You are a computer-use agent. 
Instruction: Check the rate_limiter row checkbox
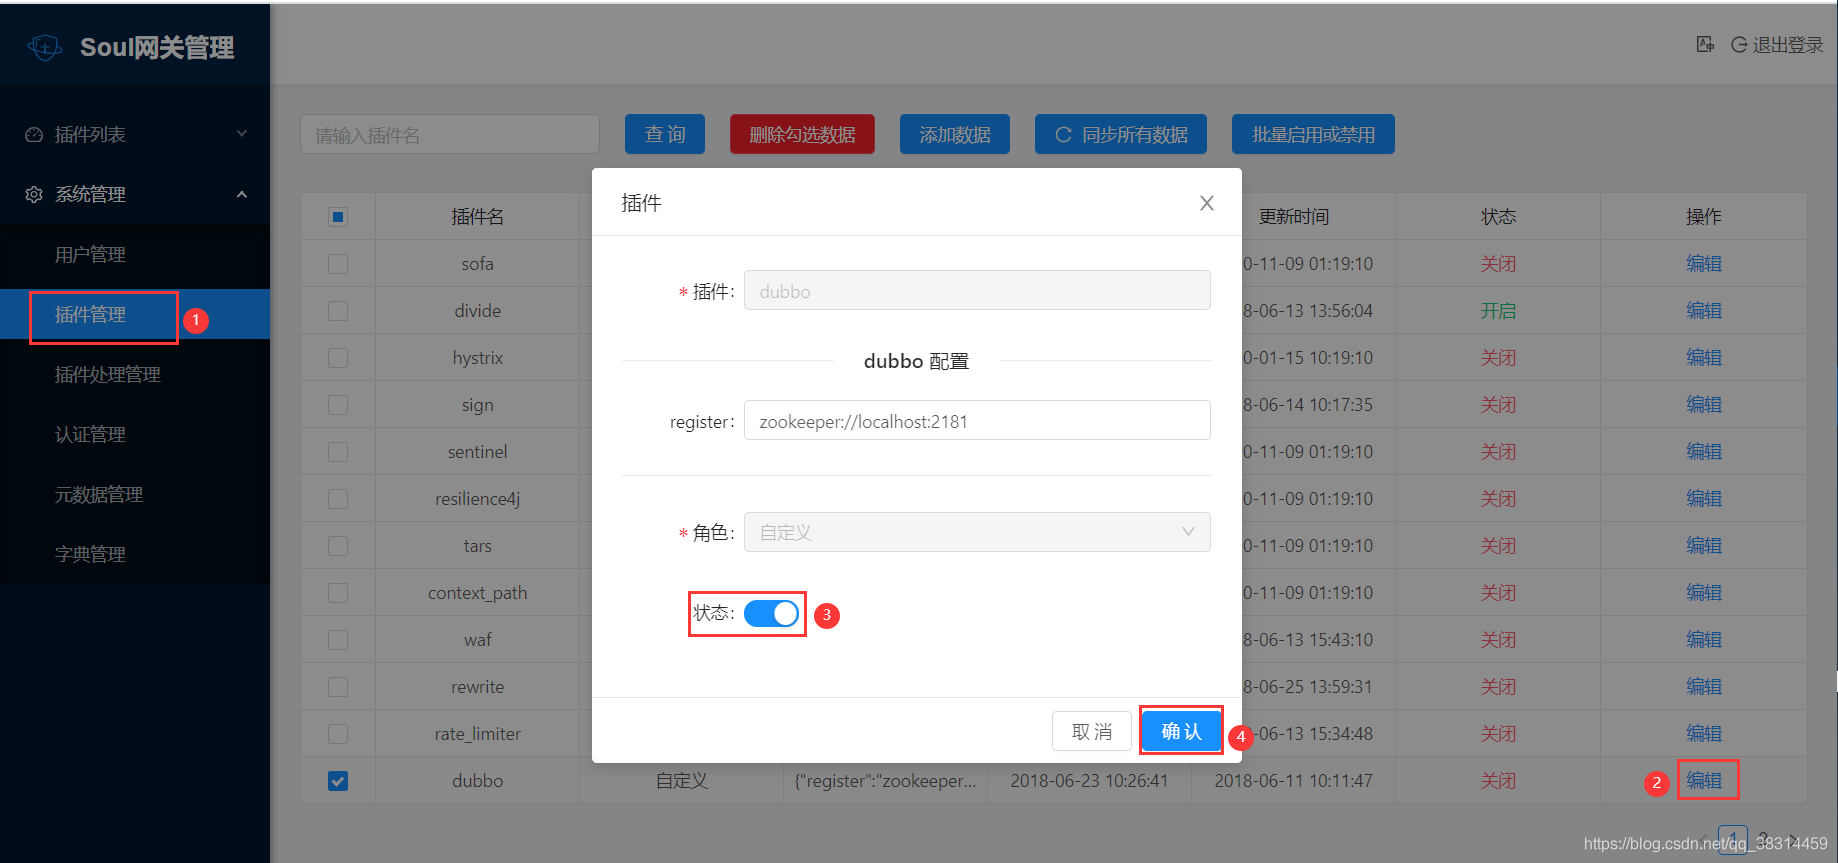coord(338,734)
